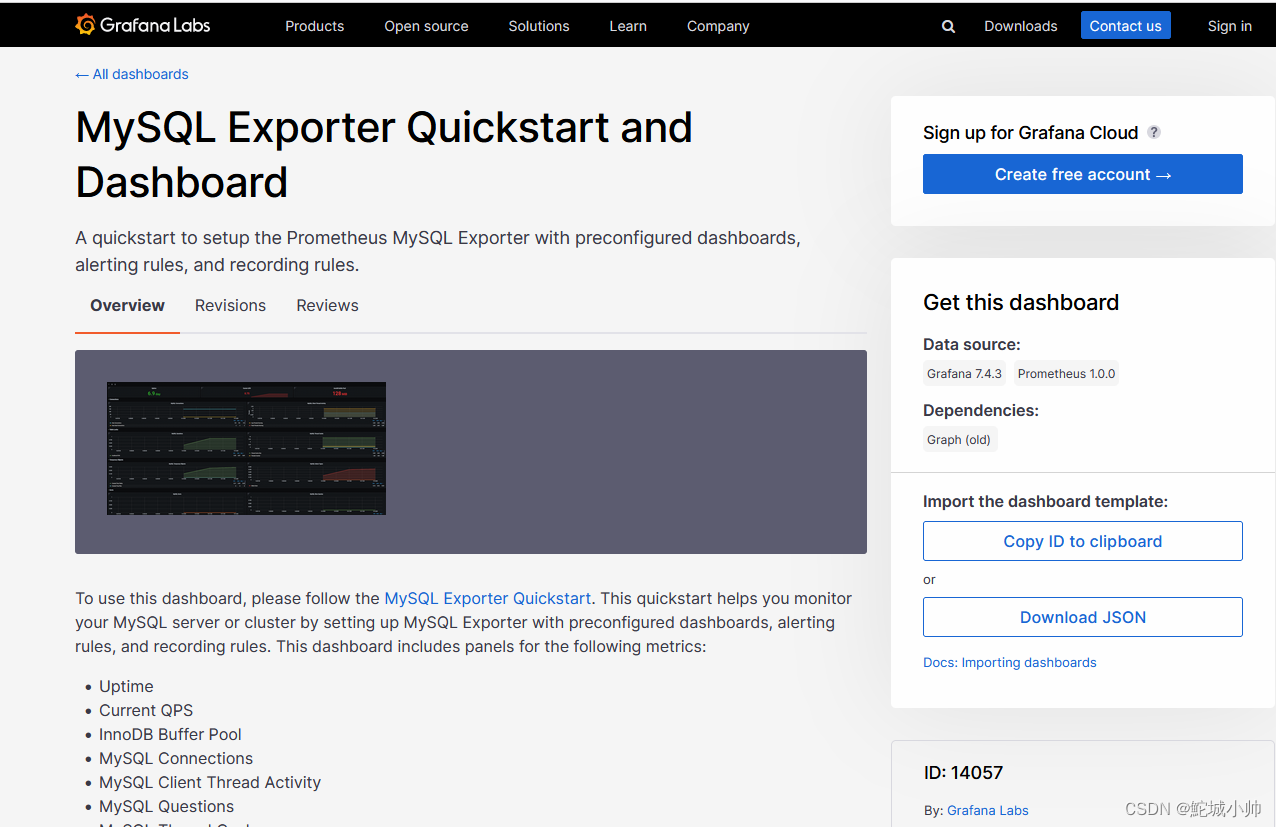Switch to the Revisions tab
The width and height of the screenshot is (1276, 827).
230,306
